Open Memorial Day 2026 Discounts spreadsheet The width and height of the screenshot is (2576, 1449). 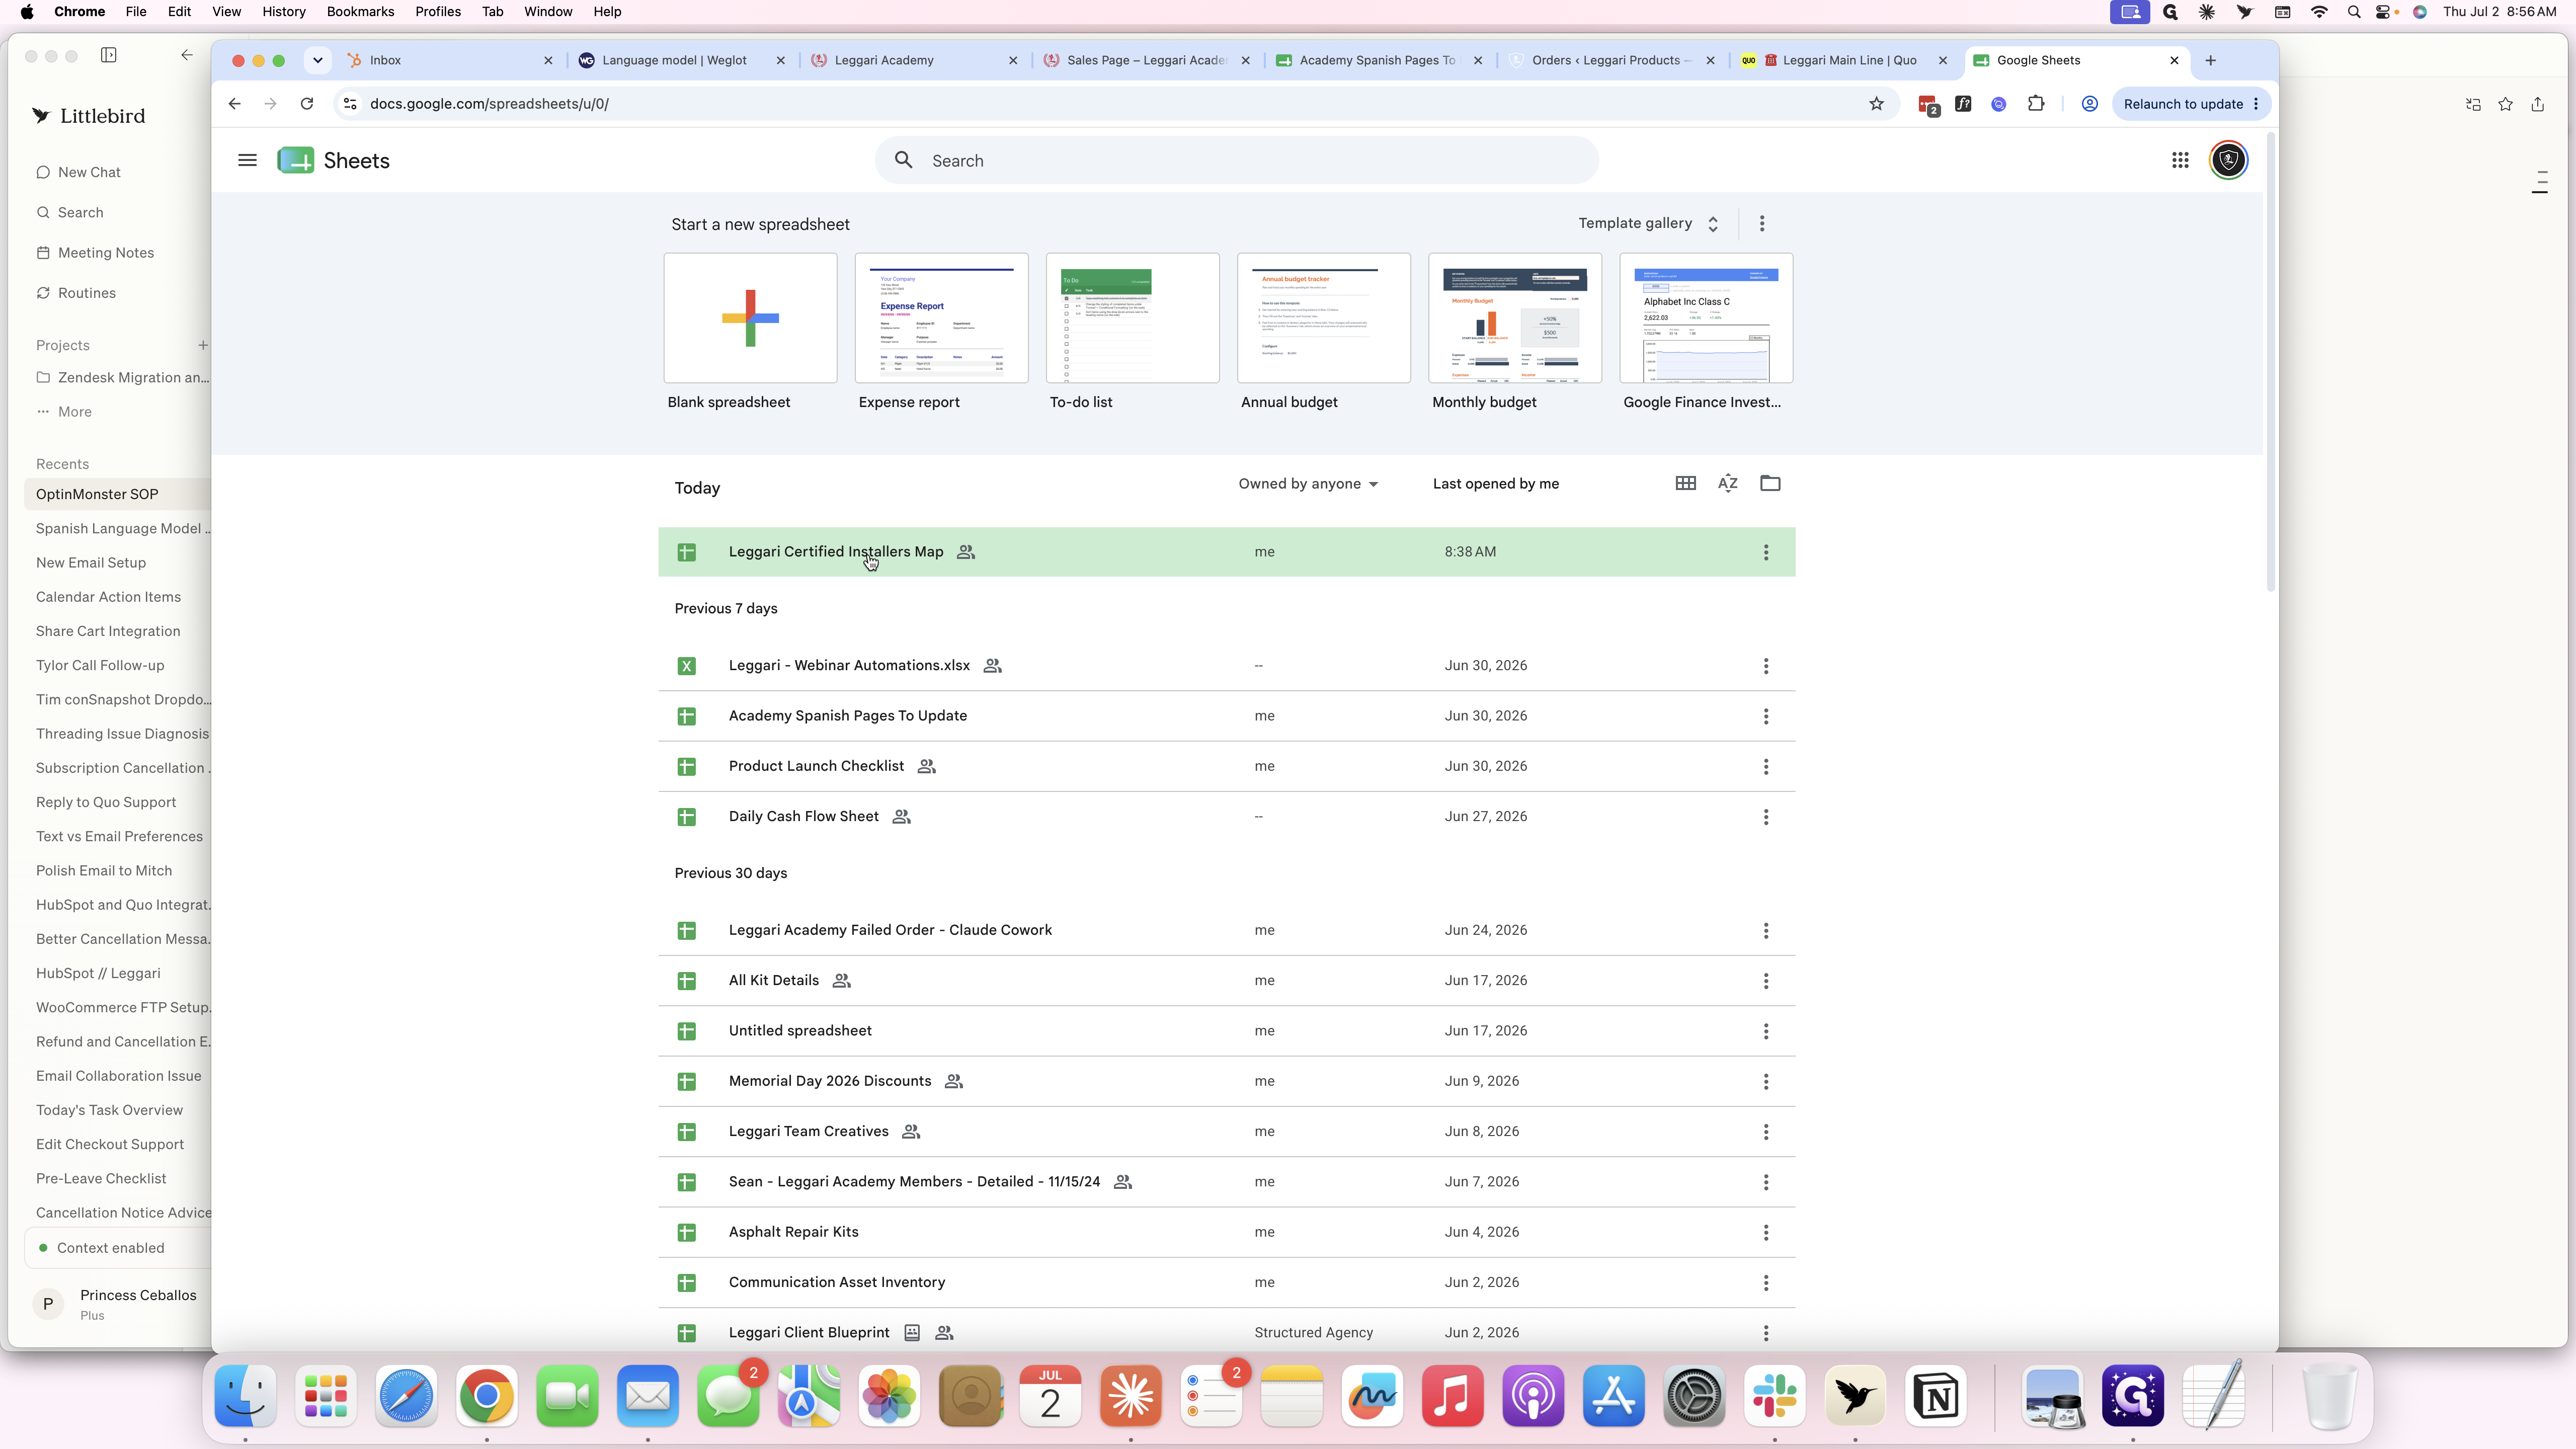point(1226,1081)
